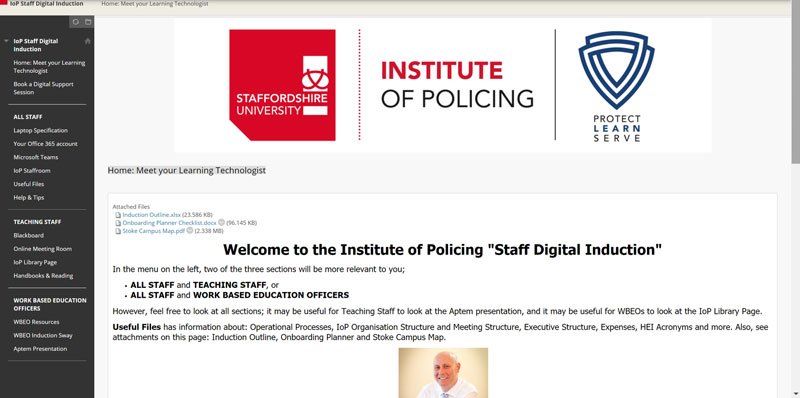800x398 pixels.
Task: Open the Laptop Specification page
Action: tap(40, 131)
